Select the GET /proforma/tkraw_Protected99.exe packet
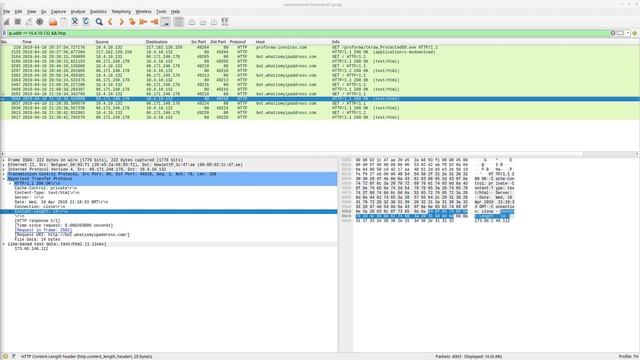 (320, 47)
